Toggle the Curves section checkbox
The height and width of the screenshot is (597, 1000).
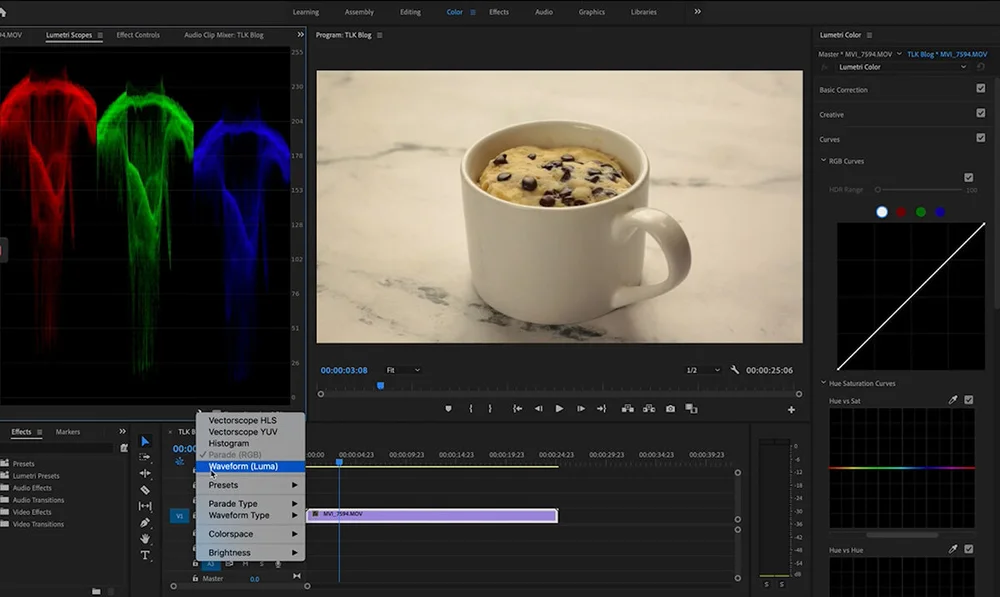point(980,138)
